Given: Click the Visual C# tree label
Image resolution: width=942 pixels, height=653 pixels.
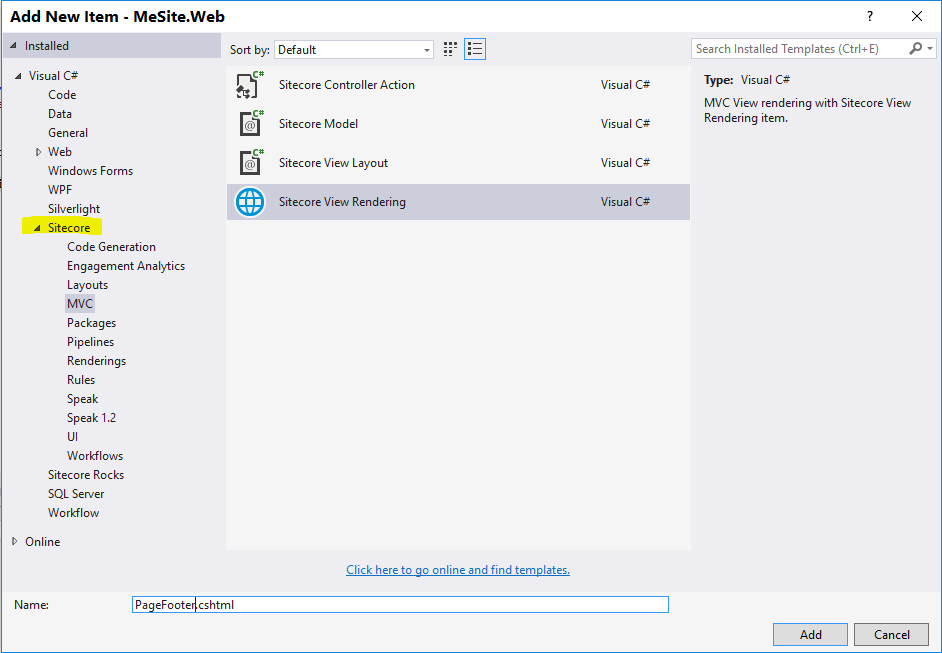Looking at the screenshot, I should pyautogui.click(x=53, y=76).
